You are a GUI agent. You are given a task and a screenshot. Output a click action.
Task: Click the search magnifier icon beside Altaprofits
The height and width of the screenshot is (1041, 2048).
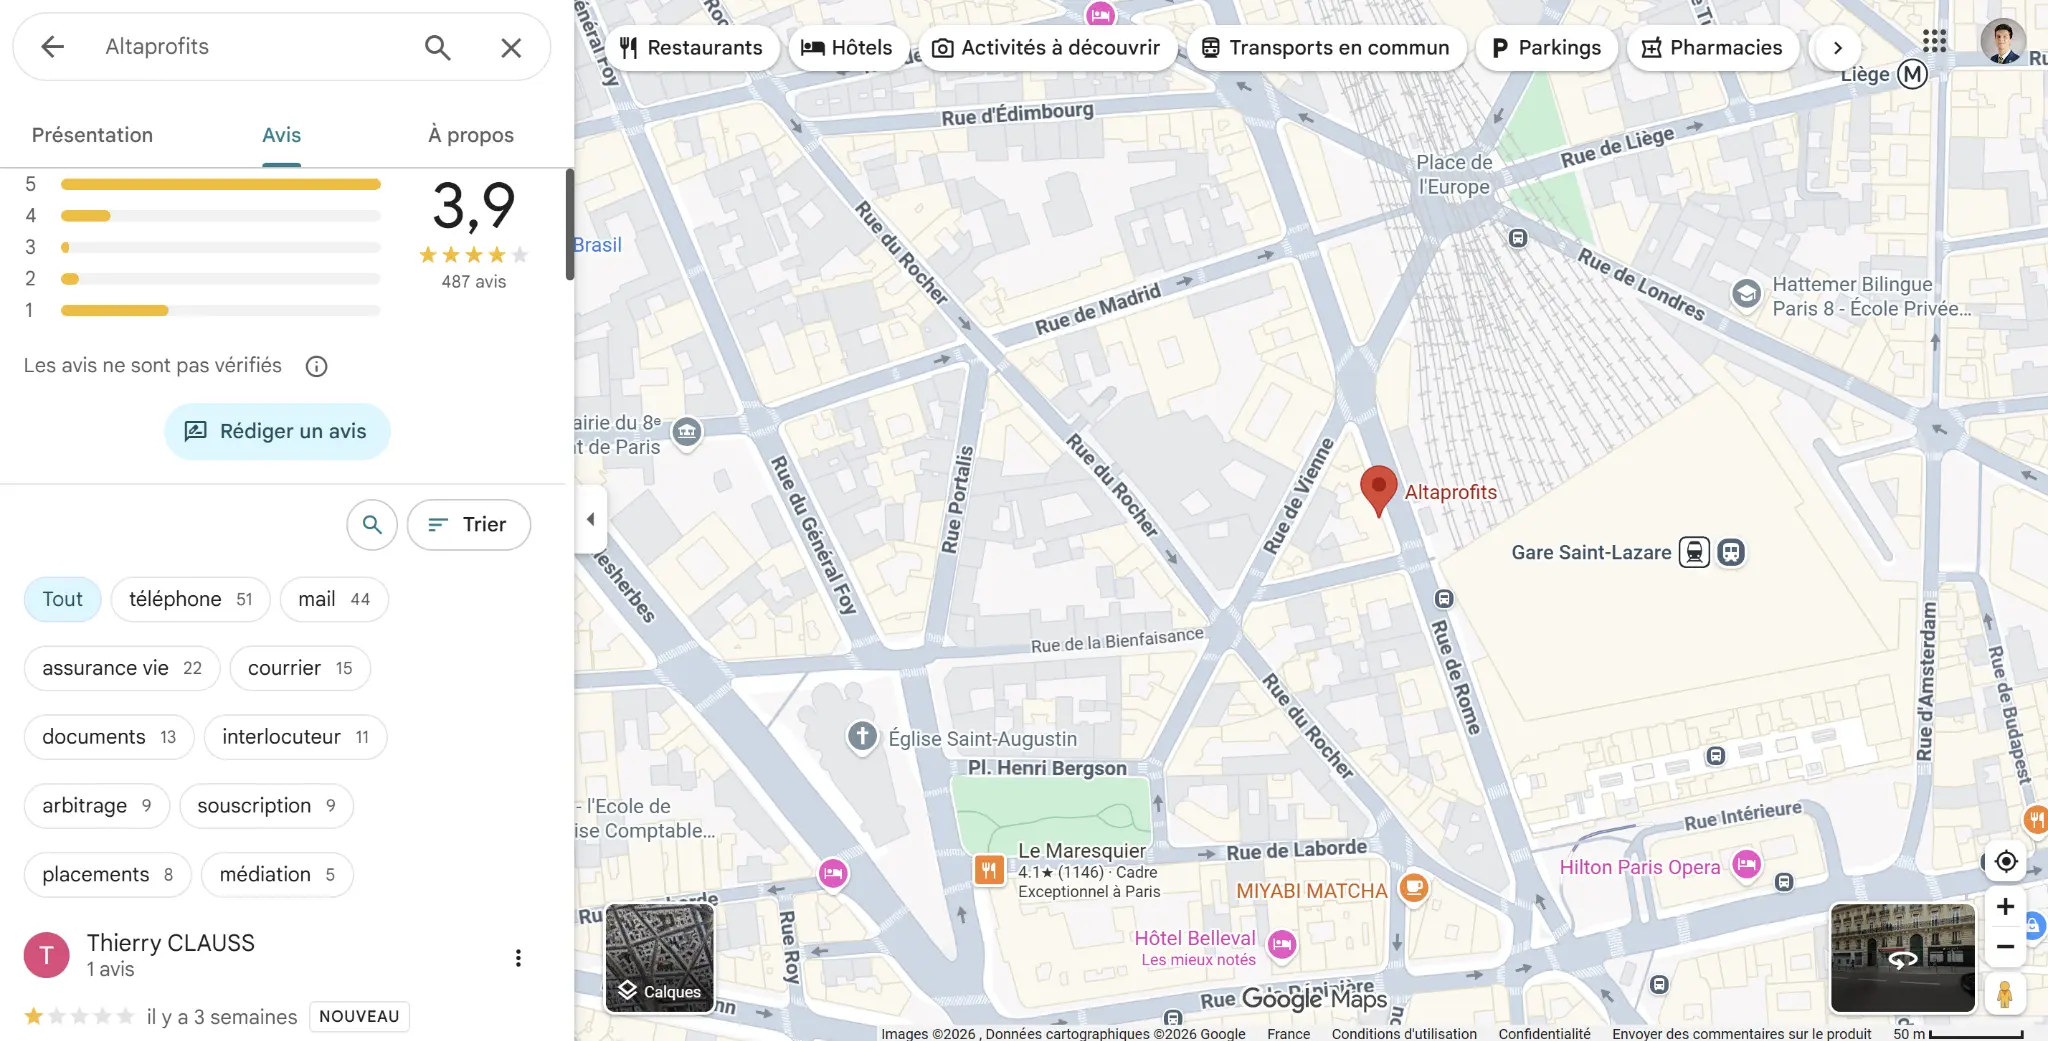point(437,47)
